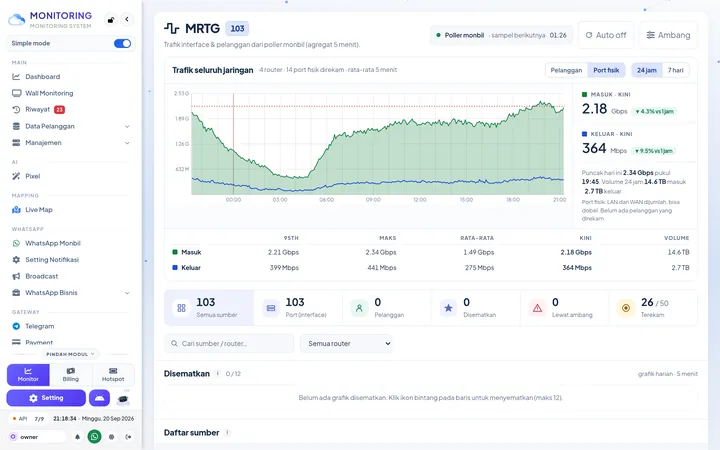The image size is (720, 450).
Task: Expand the Data Pelanggan menu chevron
Action: (x=127, y=127)
